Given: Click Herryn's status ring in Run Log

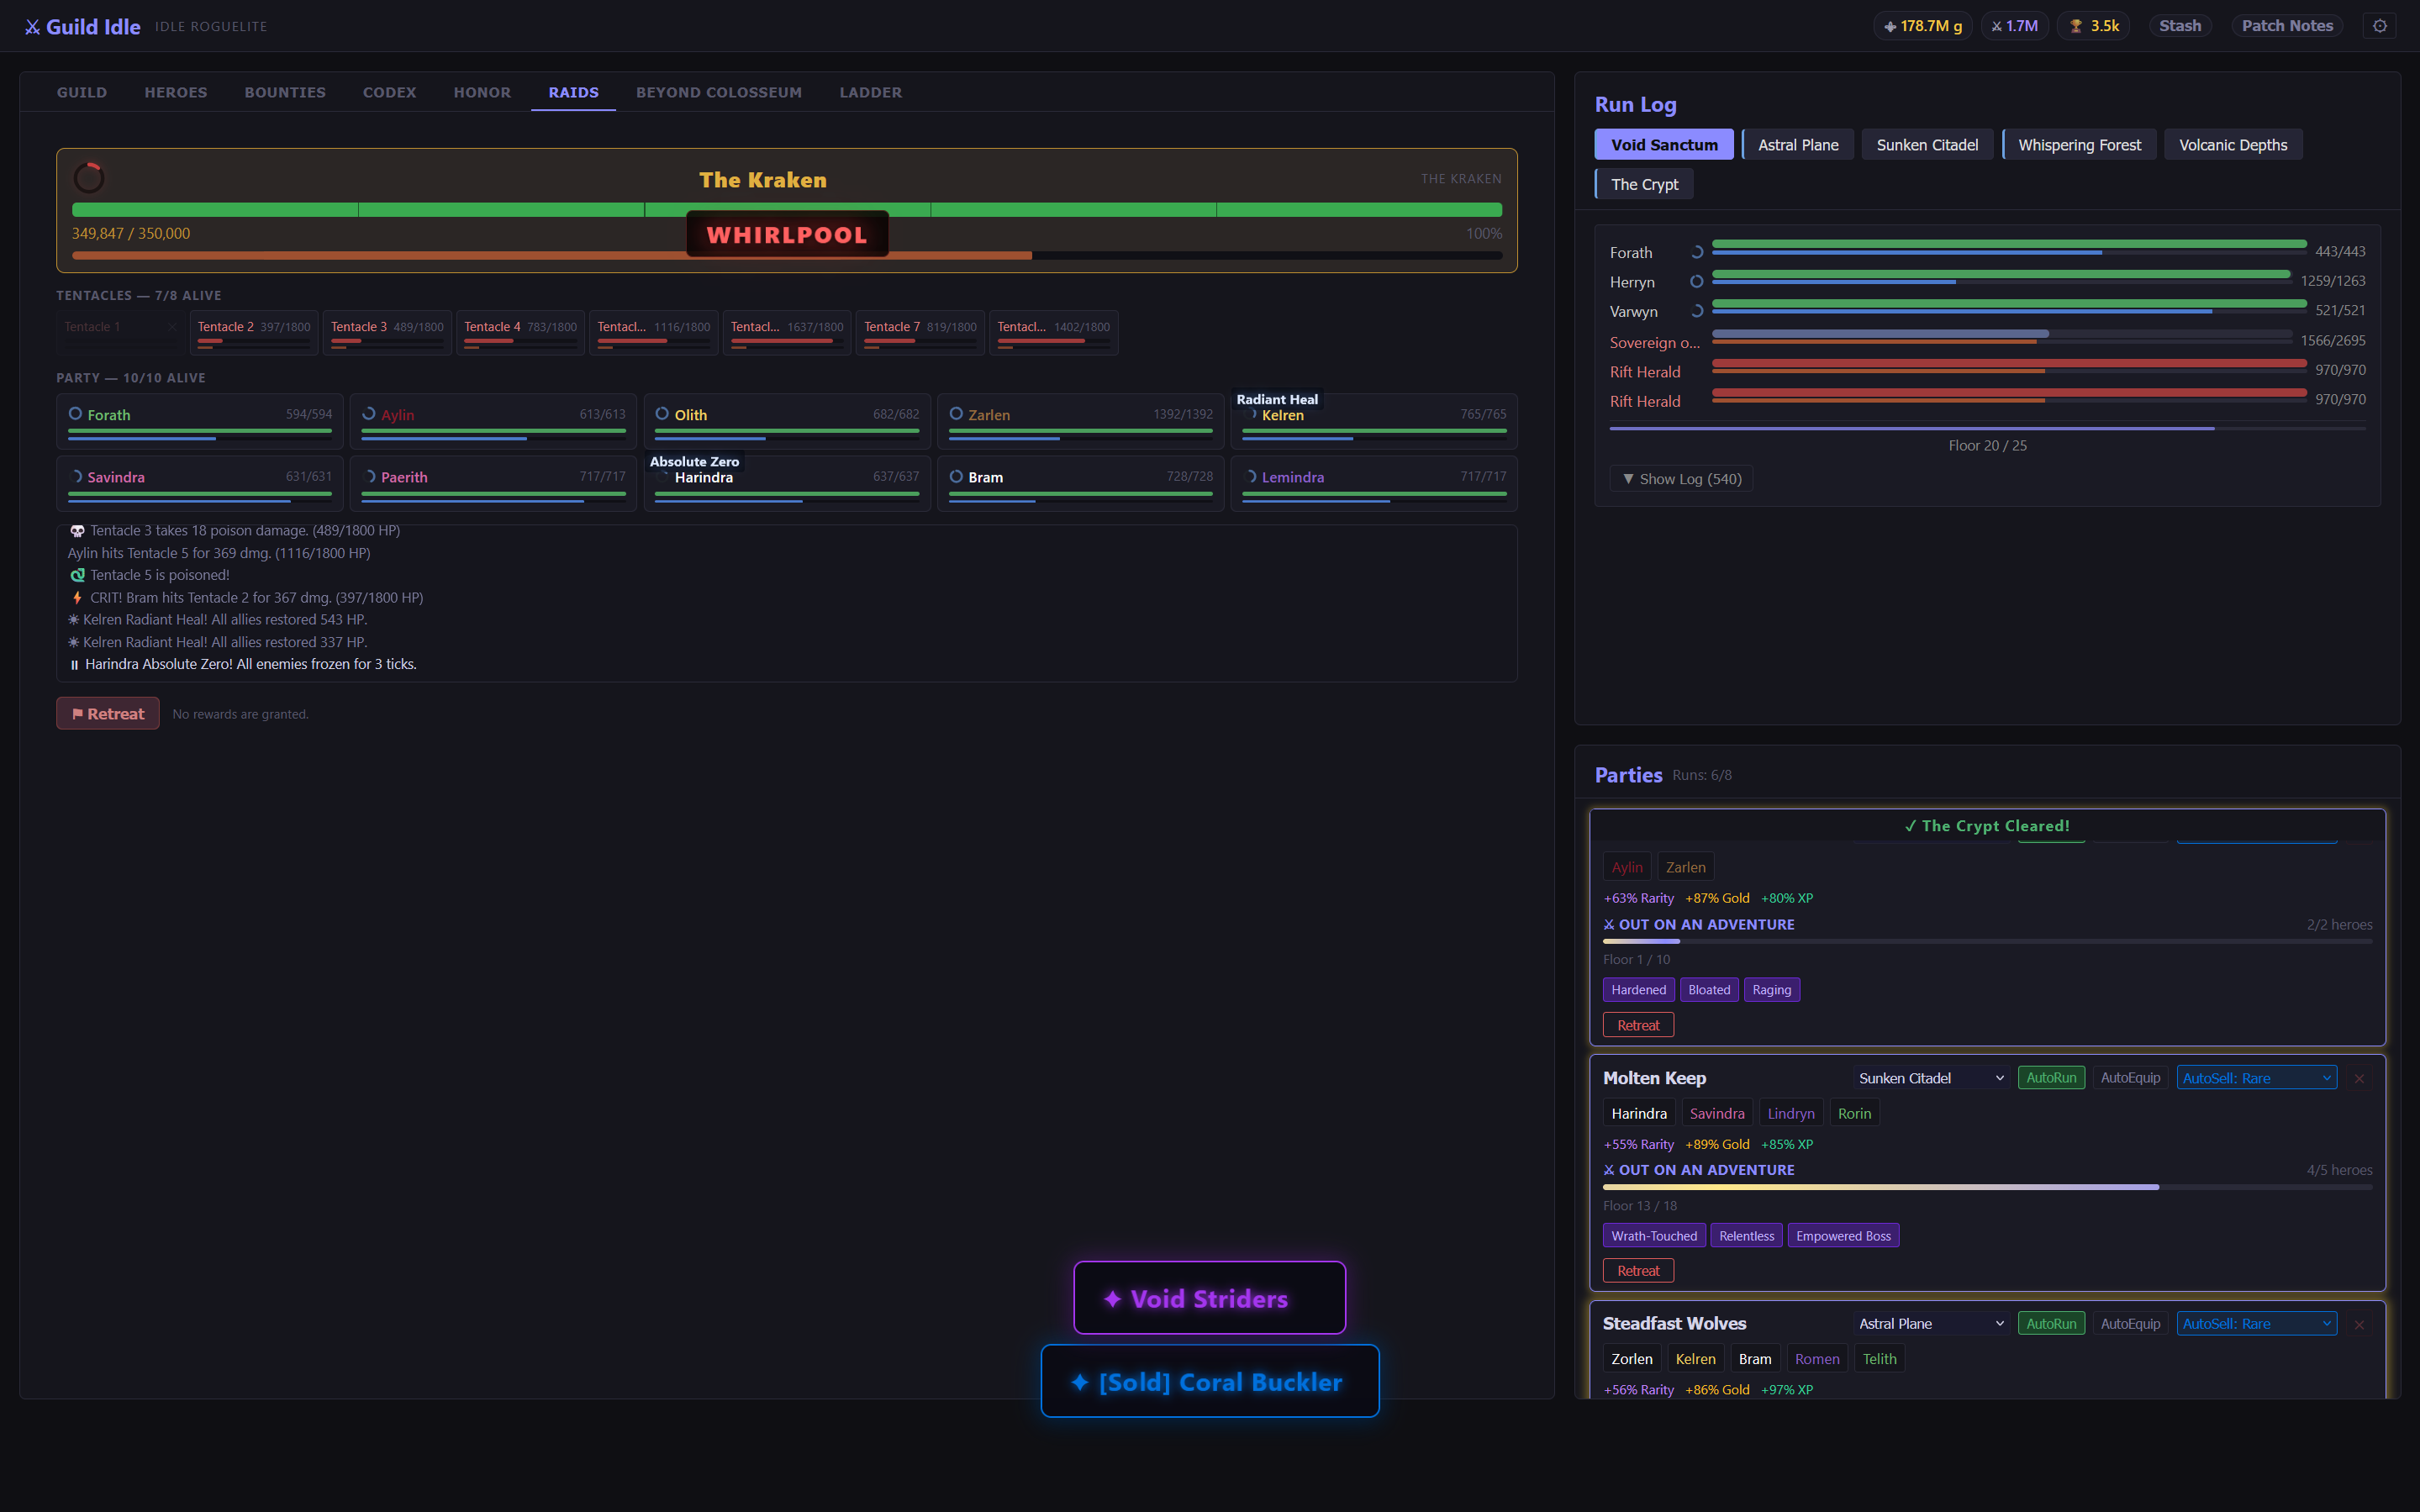Looking at the screenshot, I should [1696, 282].
